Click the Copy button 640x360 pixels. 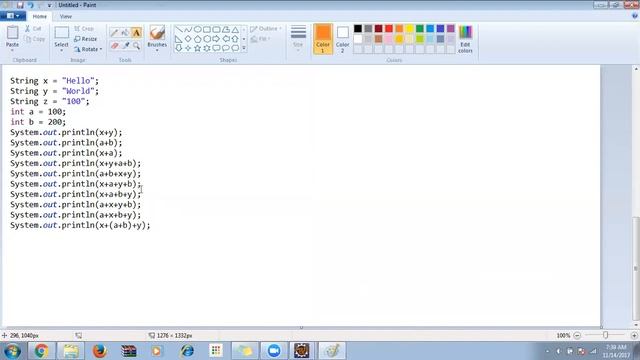(x=35, y=39)
